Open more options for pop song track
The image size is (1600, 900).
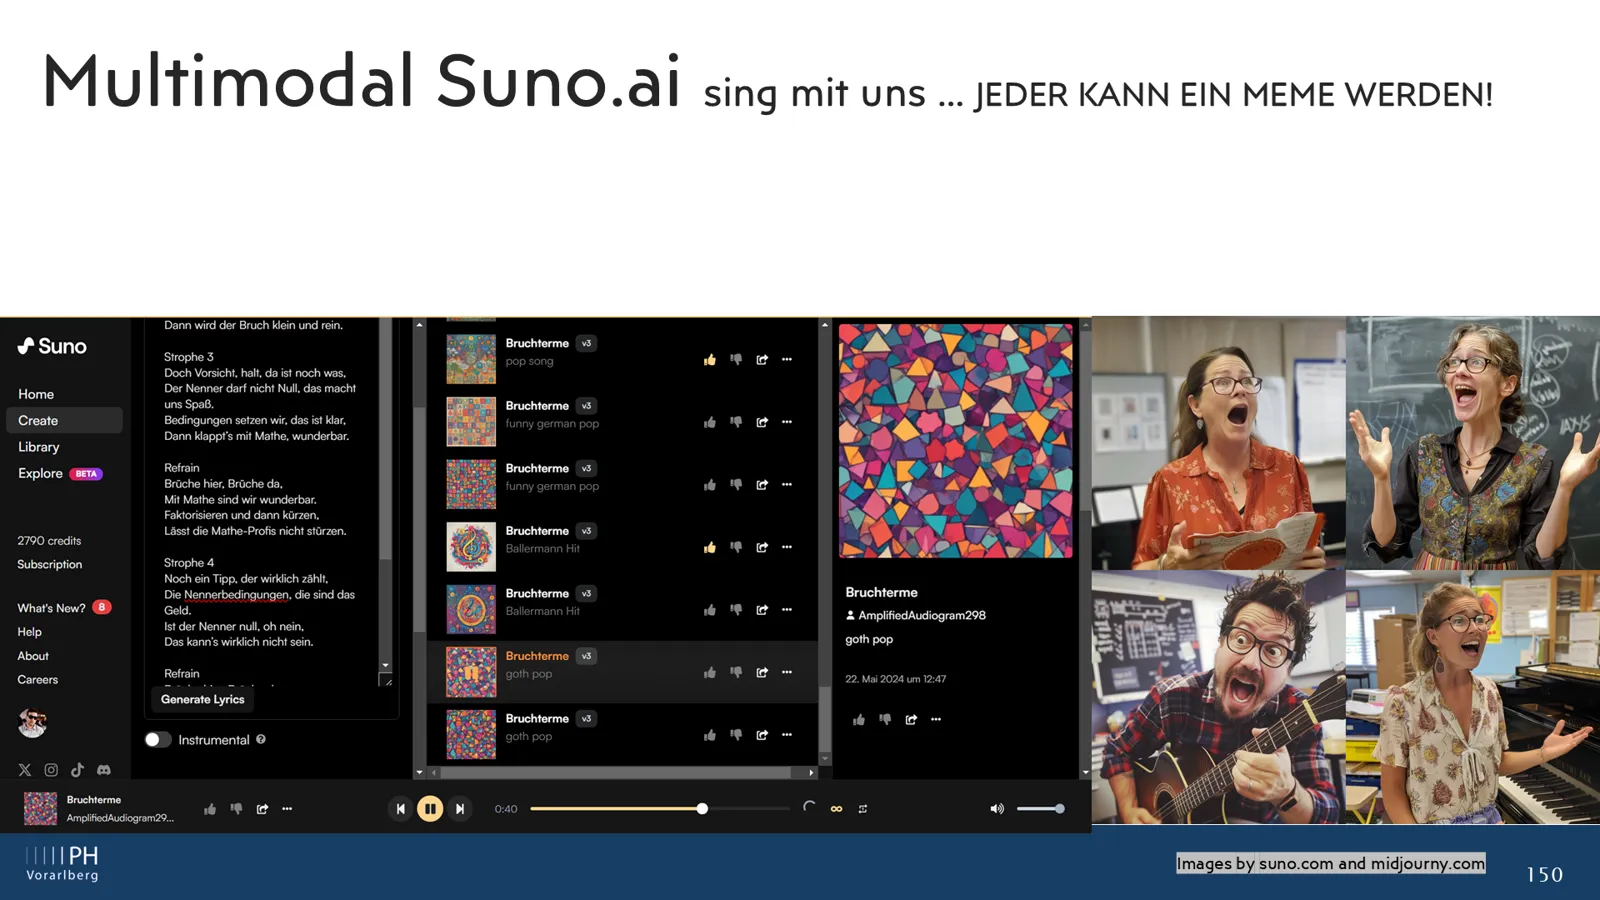pos(787,359)
